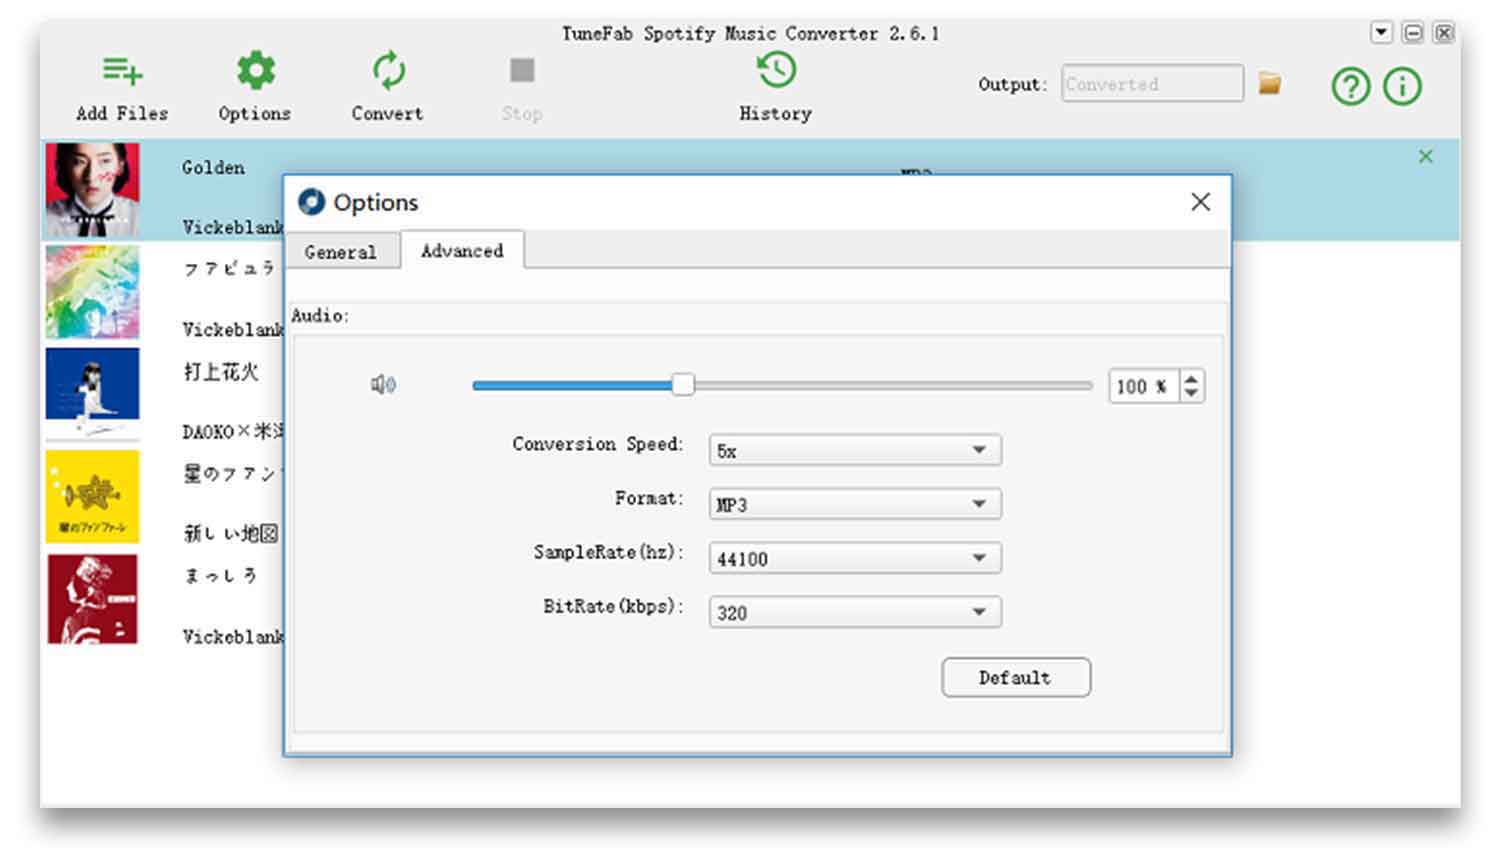Click the Stop icon
1500x863 pixels.
point(521,69)
